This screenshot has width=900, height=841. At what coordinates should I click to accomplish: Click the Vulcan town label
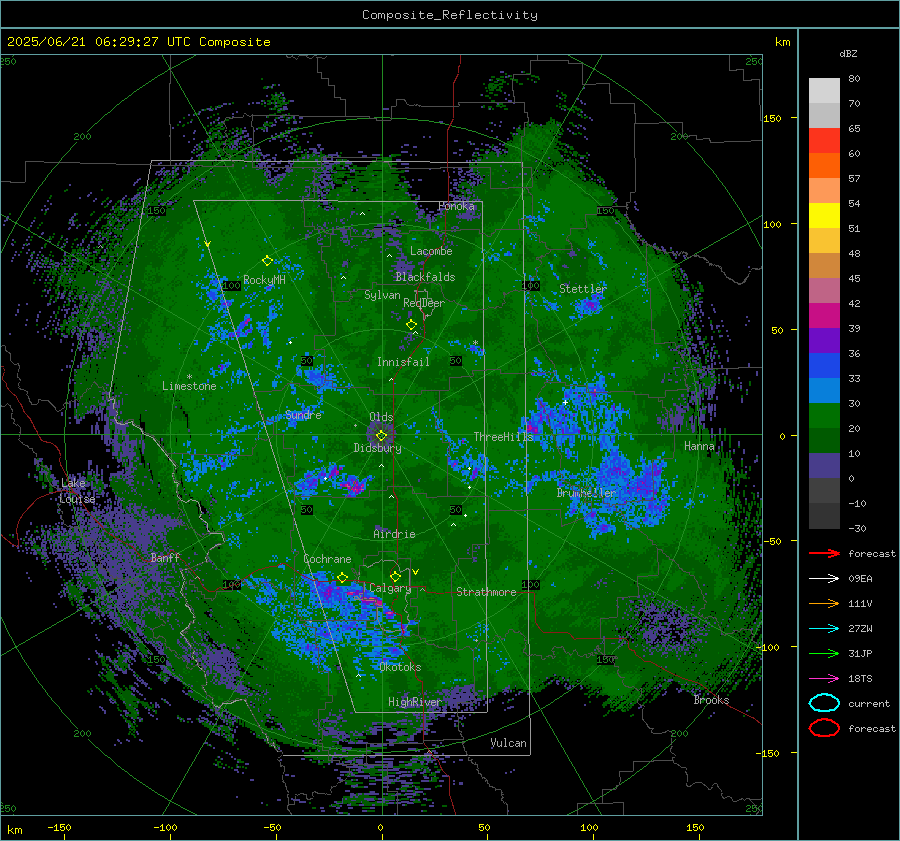click(x=508, y=743)
